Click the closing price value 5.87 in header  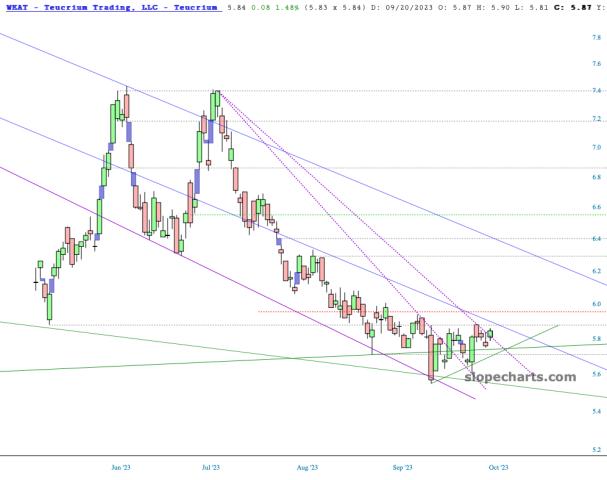pyautogui.click(x=578, y=8)
